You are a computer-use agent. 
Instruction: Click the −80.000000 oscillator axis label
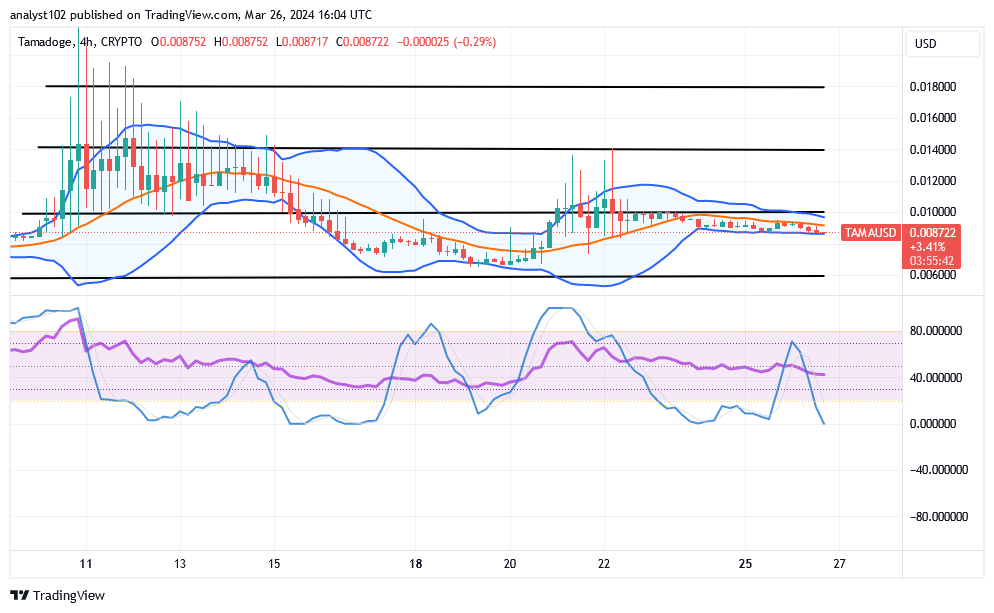pos(939,517)
